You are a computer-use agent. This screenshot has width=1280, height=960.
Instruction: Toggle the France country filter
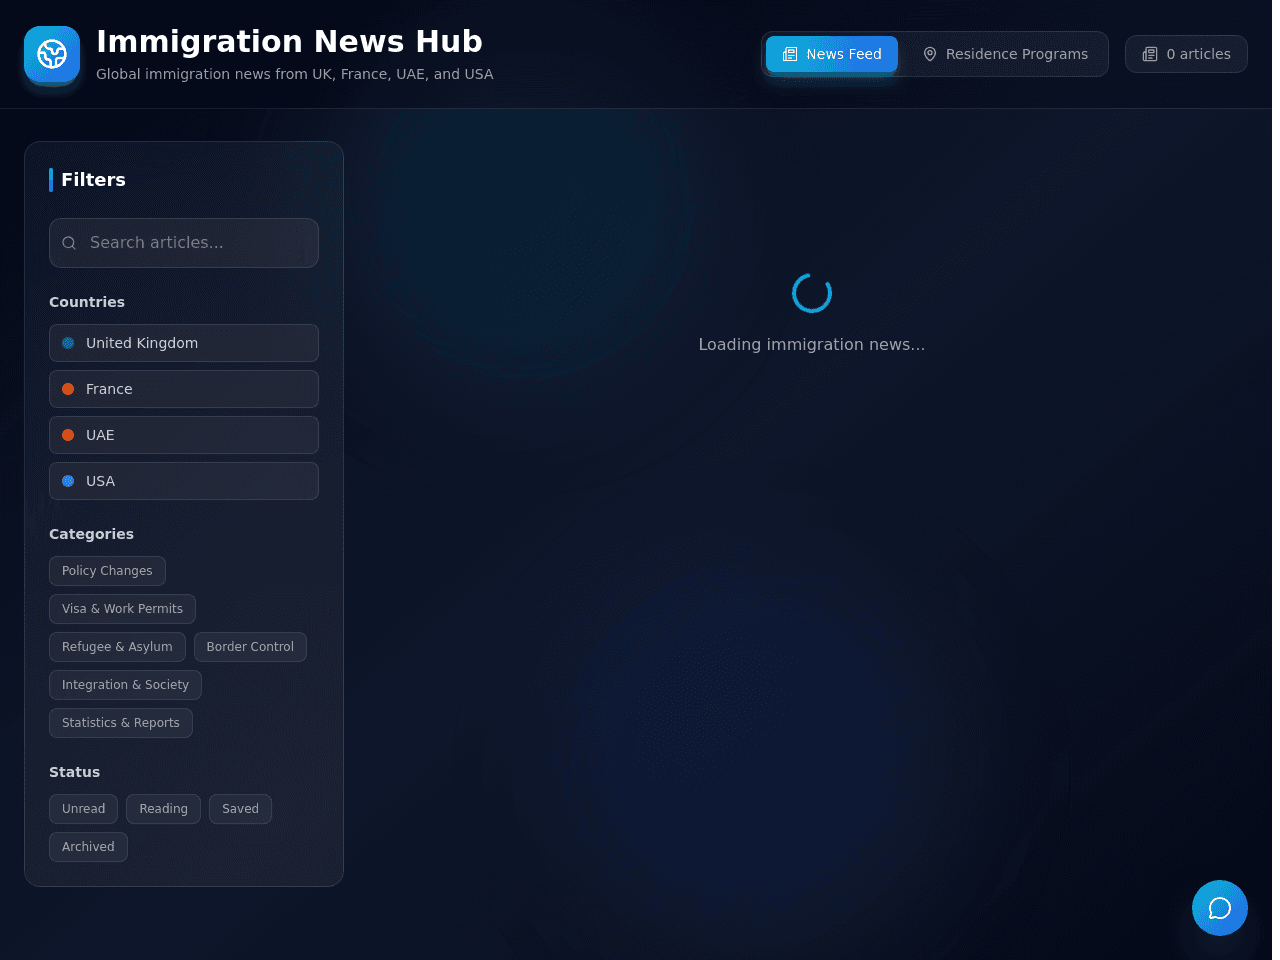pyautogui.click(x=184, y=389)
